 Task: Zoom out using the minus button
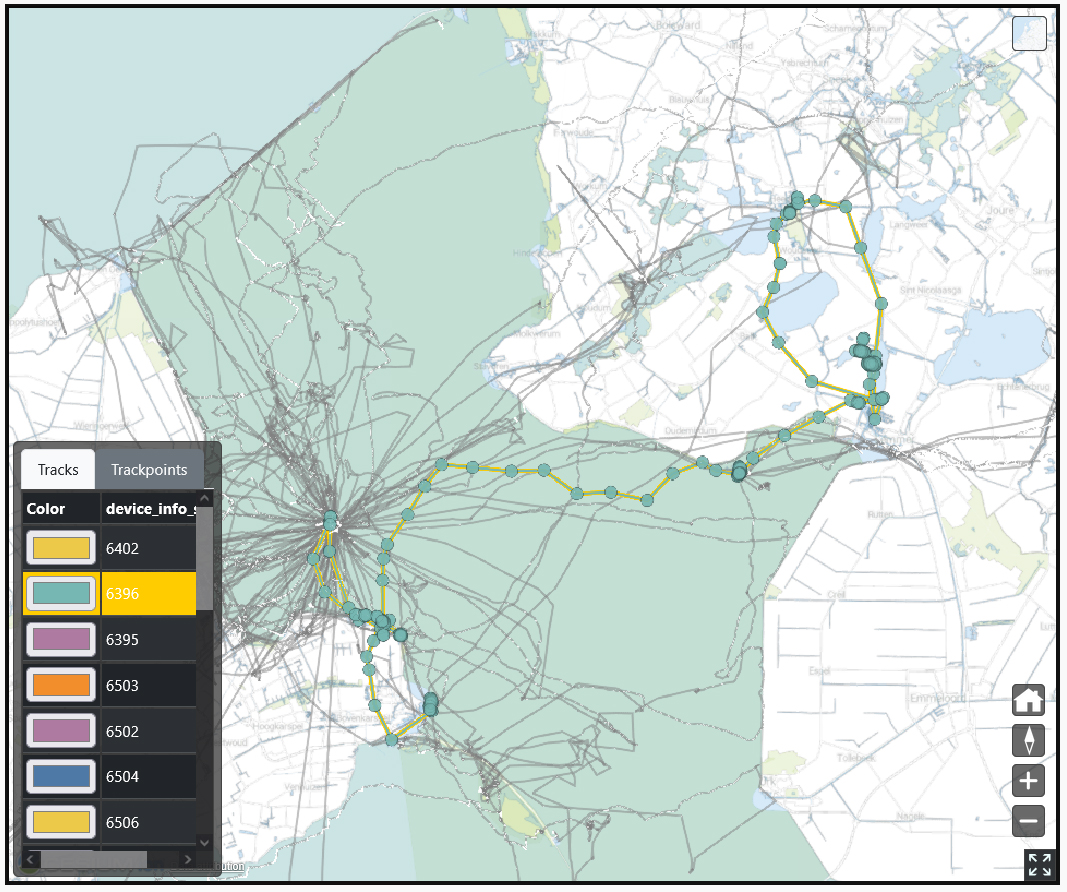1028,821
